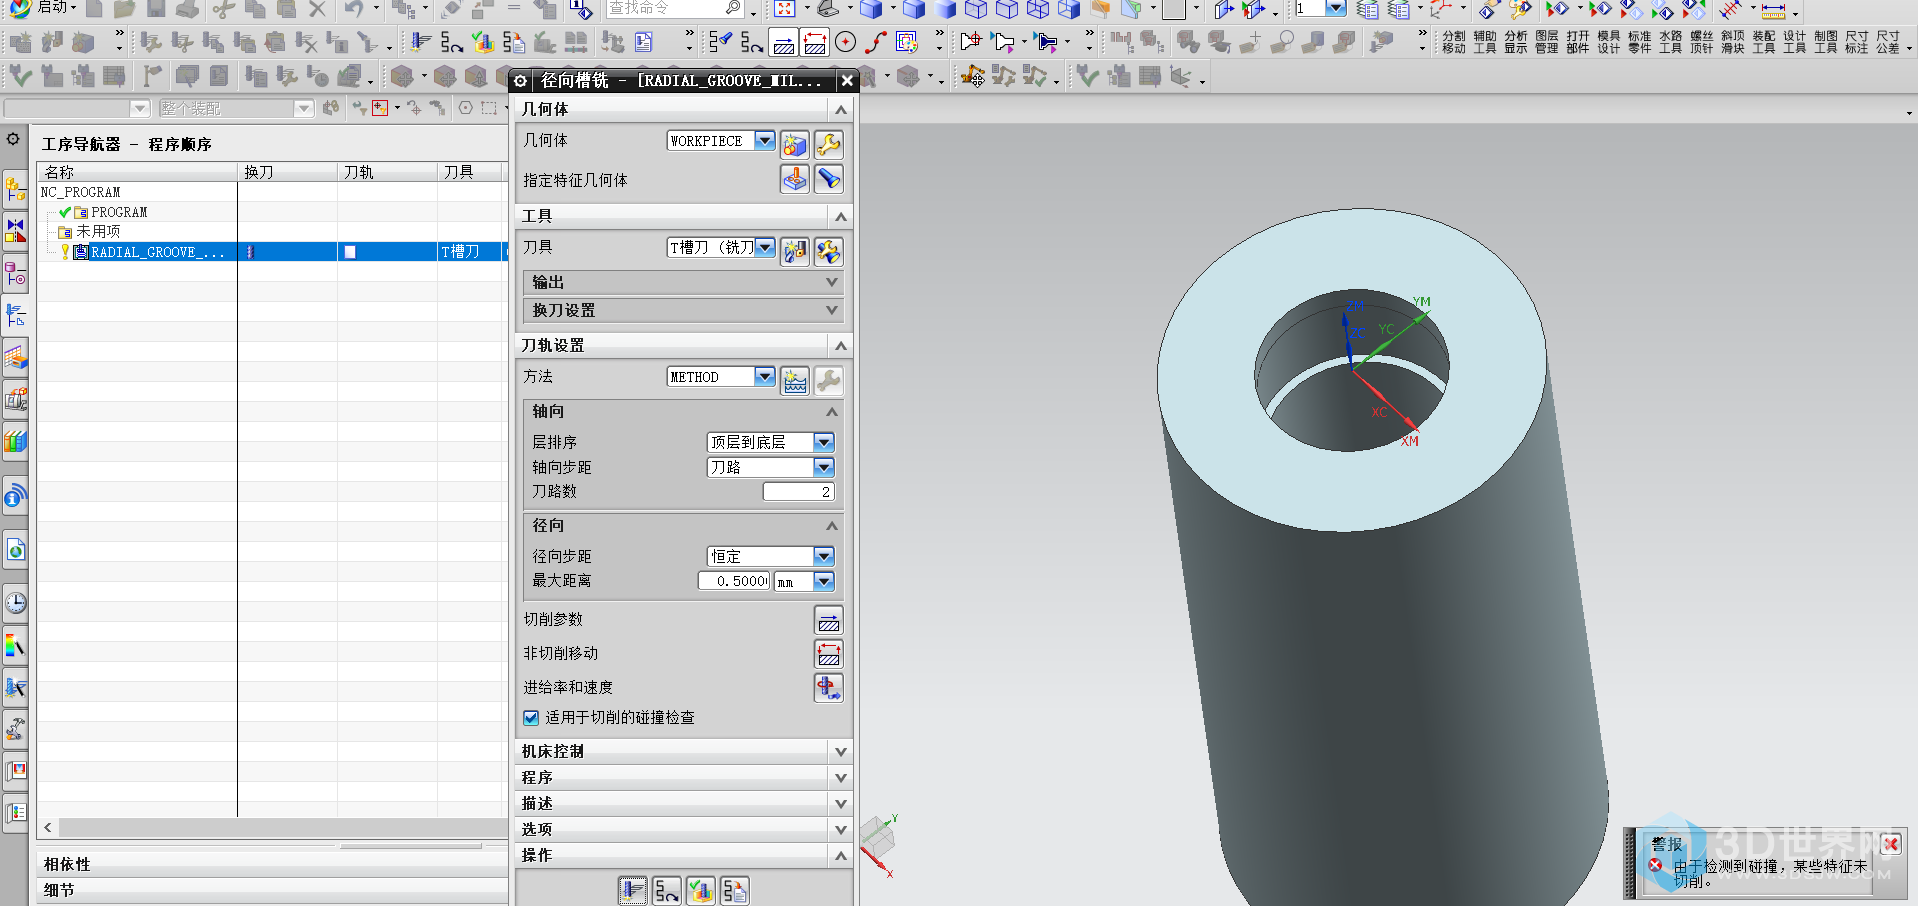The height and width of the screenshot is (906, 1918).
Task: Click the Generate tool path icon
Action: (633, 890)
